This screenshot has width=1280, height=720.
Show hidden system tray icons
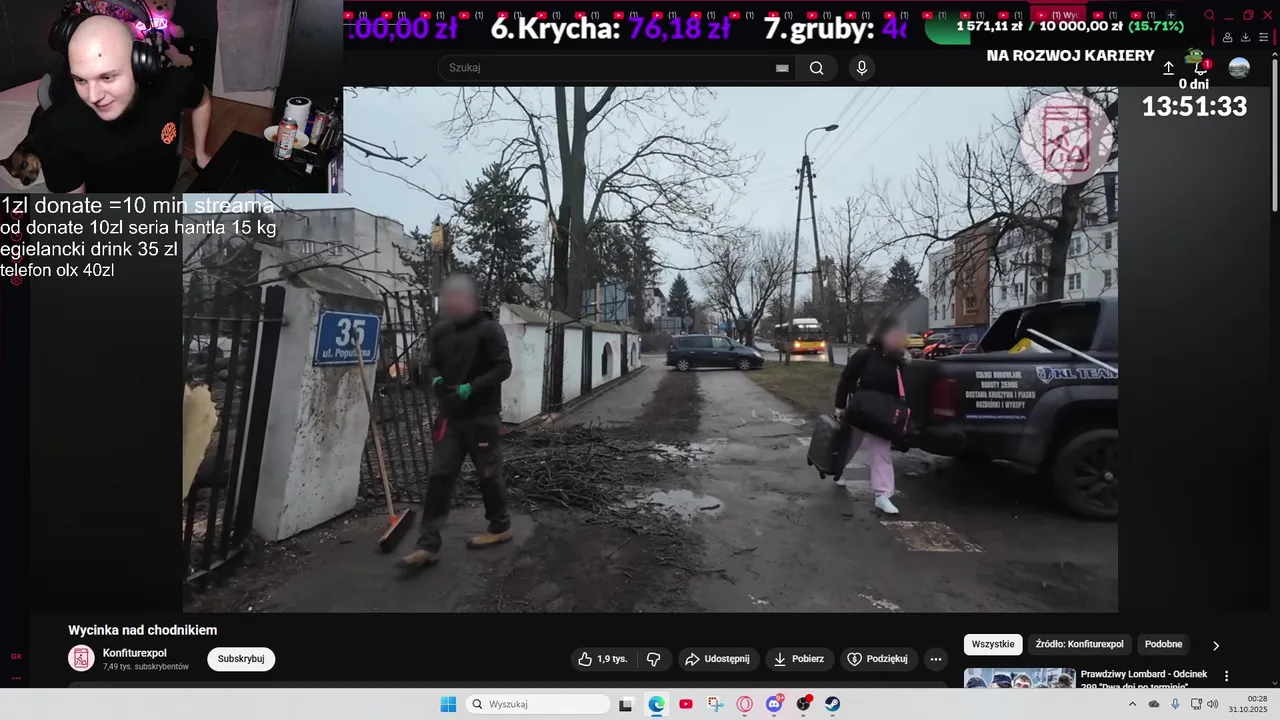pos(1132,704)
